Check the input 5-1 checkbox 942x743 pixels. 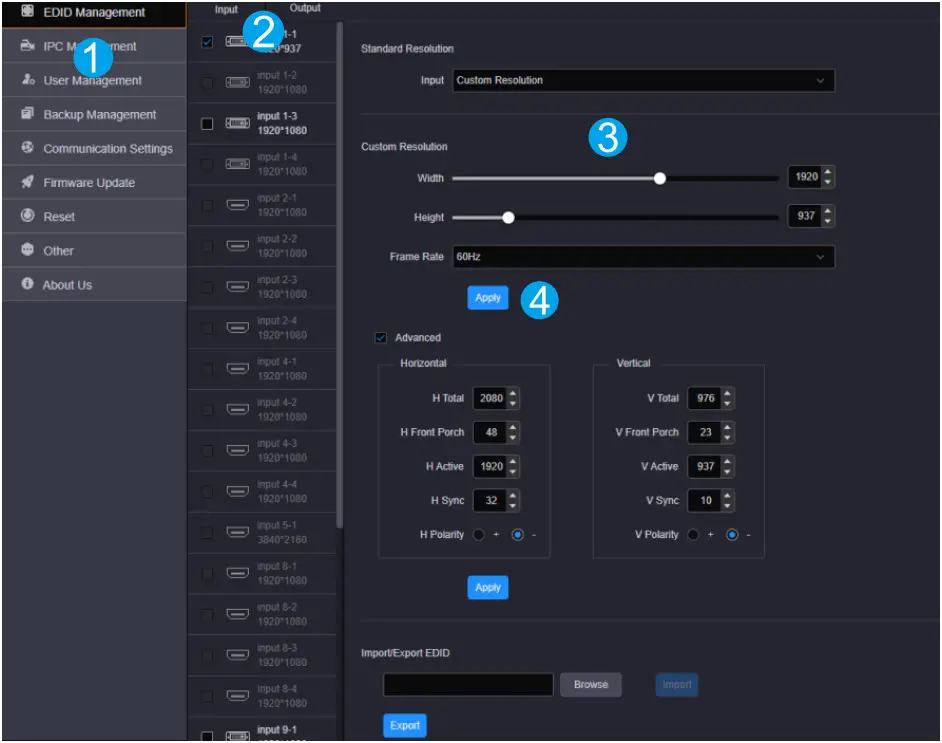(x=207, y=532)
